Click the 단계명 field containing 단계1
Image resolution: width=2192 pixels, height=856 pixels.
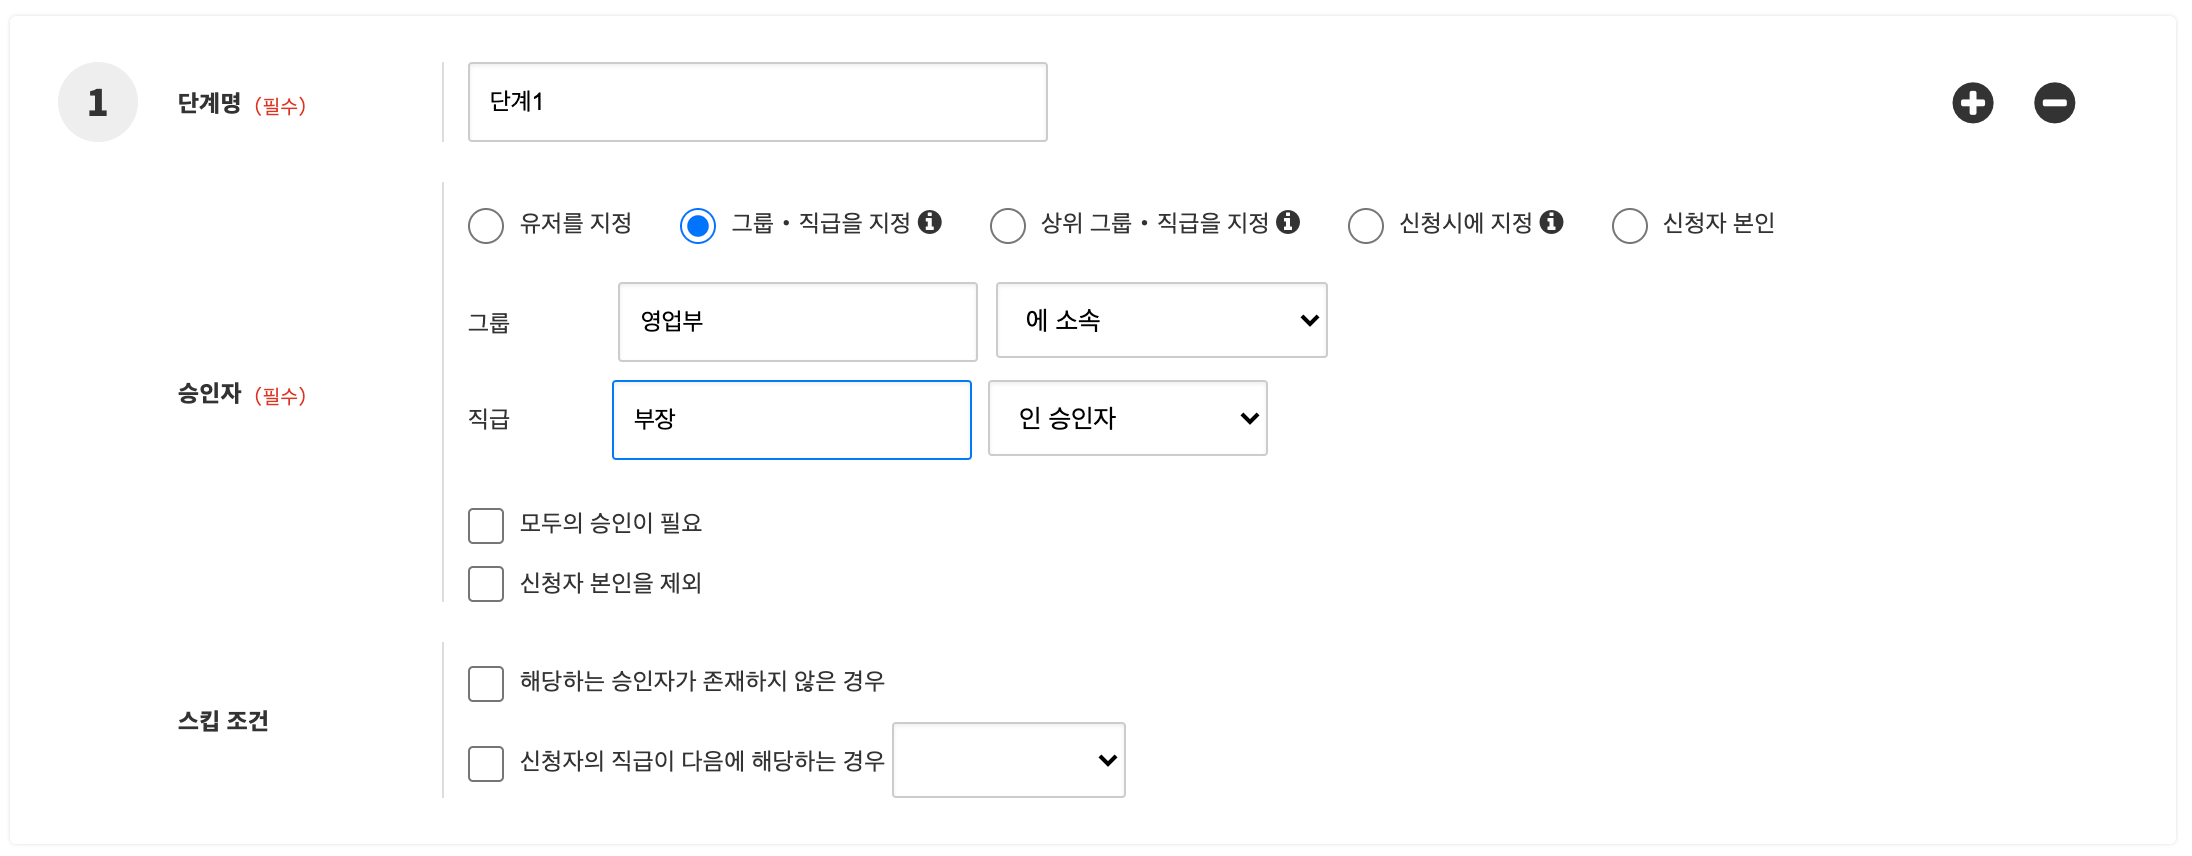[x=757, y=102]
